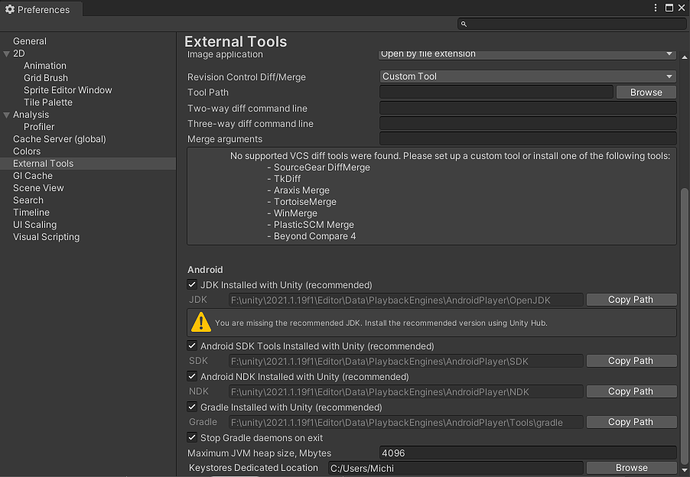
Task: Click the yellow JDK warning icon
Action: (201, 322)
